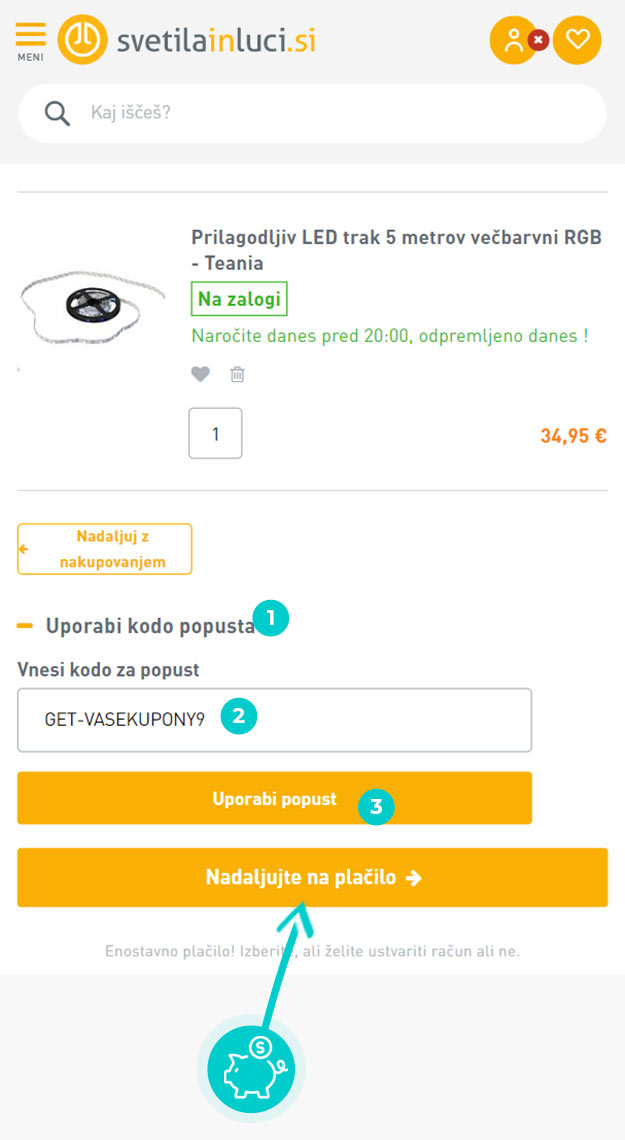
Task: Collapse the Uporabi kodo popusta section
Action: coord(150,626)
